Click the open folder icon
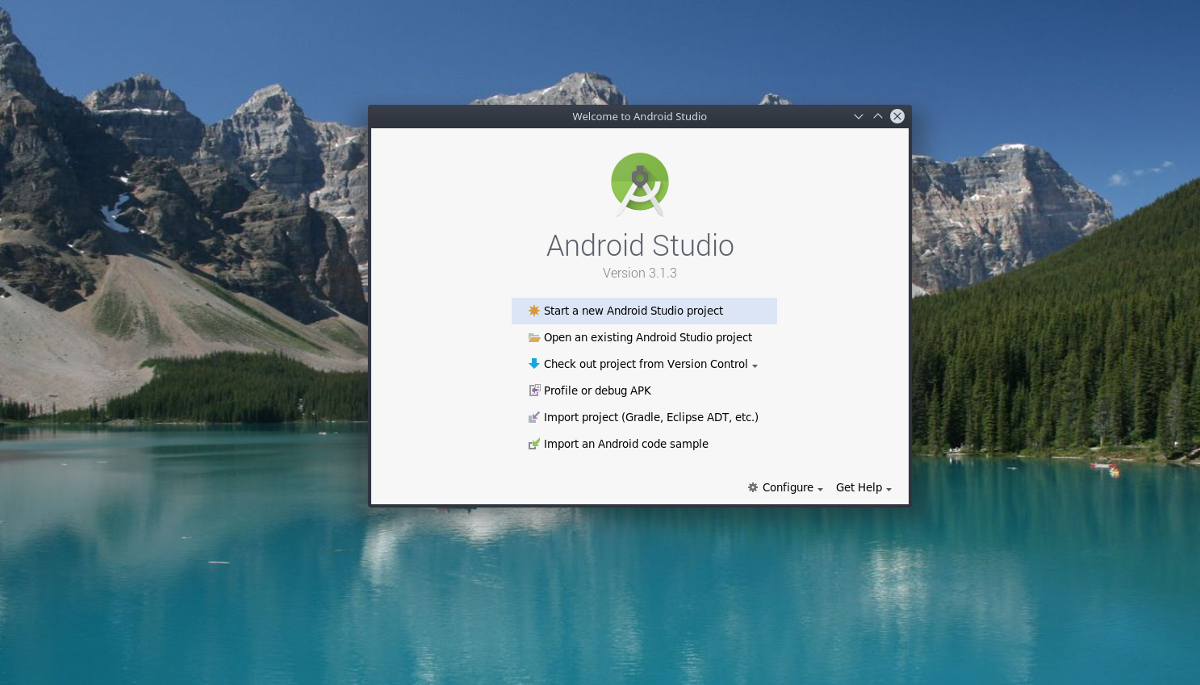This screenshot has width=1200, height=685. 534,338
